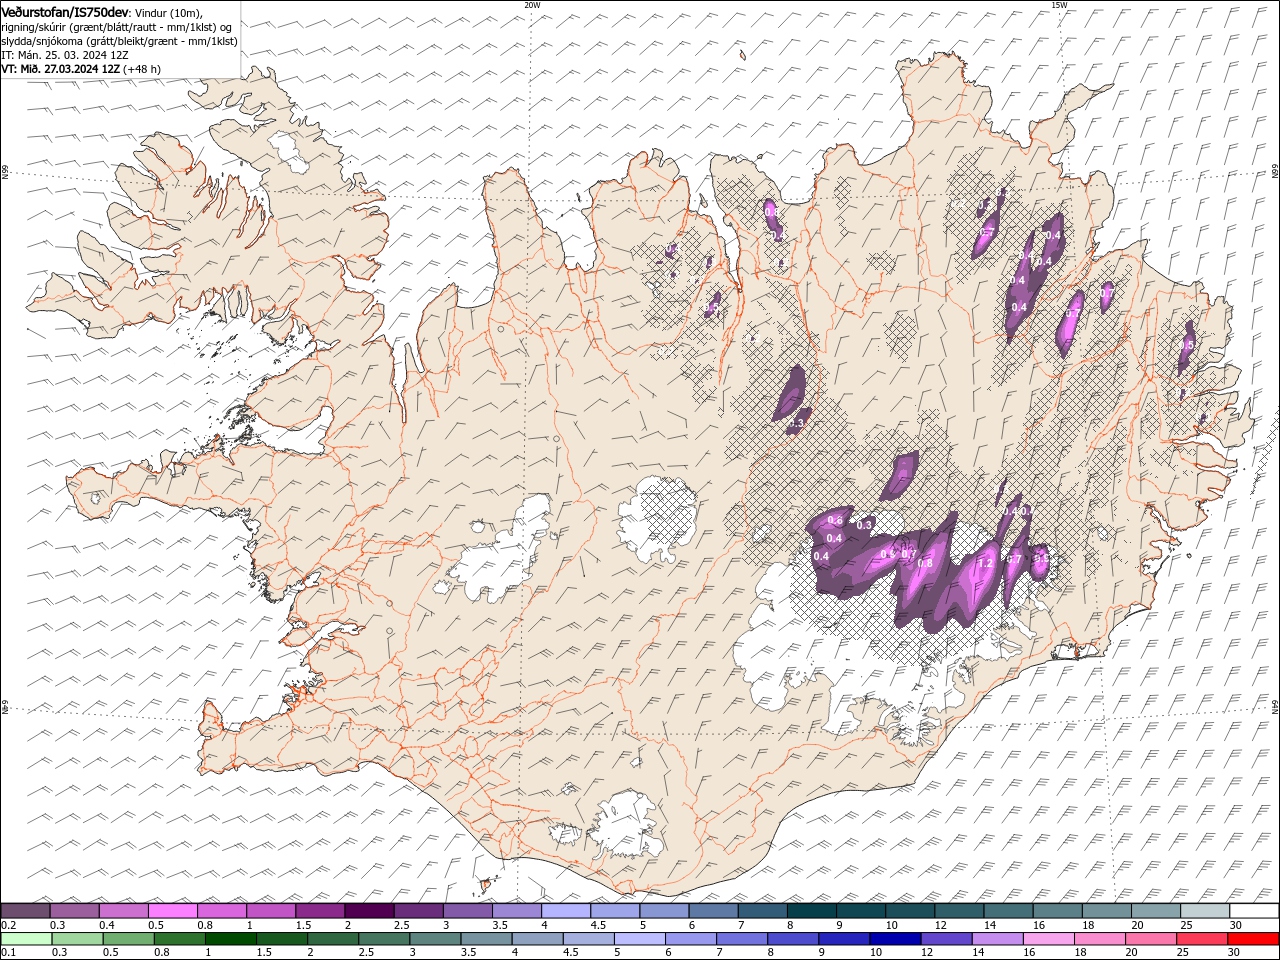This screenshot has height=960, width=1280.
Task: Pick the light pink 16–18 rain legend swatch
Action: click(x=1049, y=939)
